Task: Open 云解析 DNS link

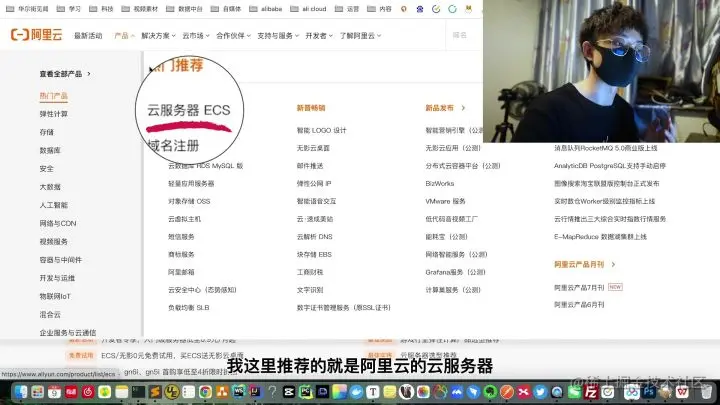Action: (x=314, y=236)
